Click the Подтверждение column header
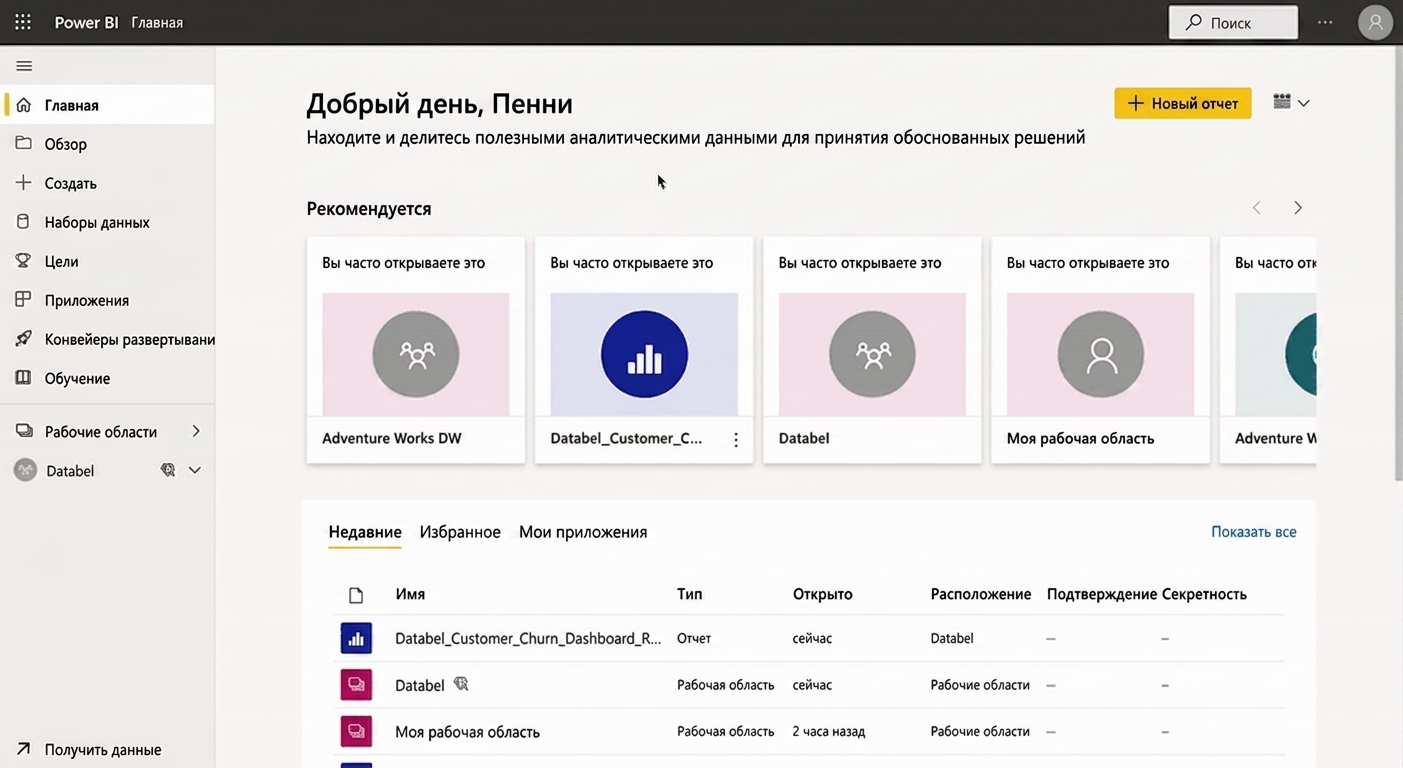The height and width of the screenshot is (768, 1403). click(1102, 594)
